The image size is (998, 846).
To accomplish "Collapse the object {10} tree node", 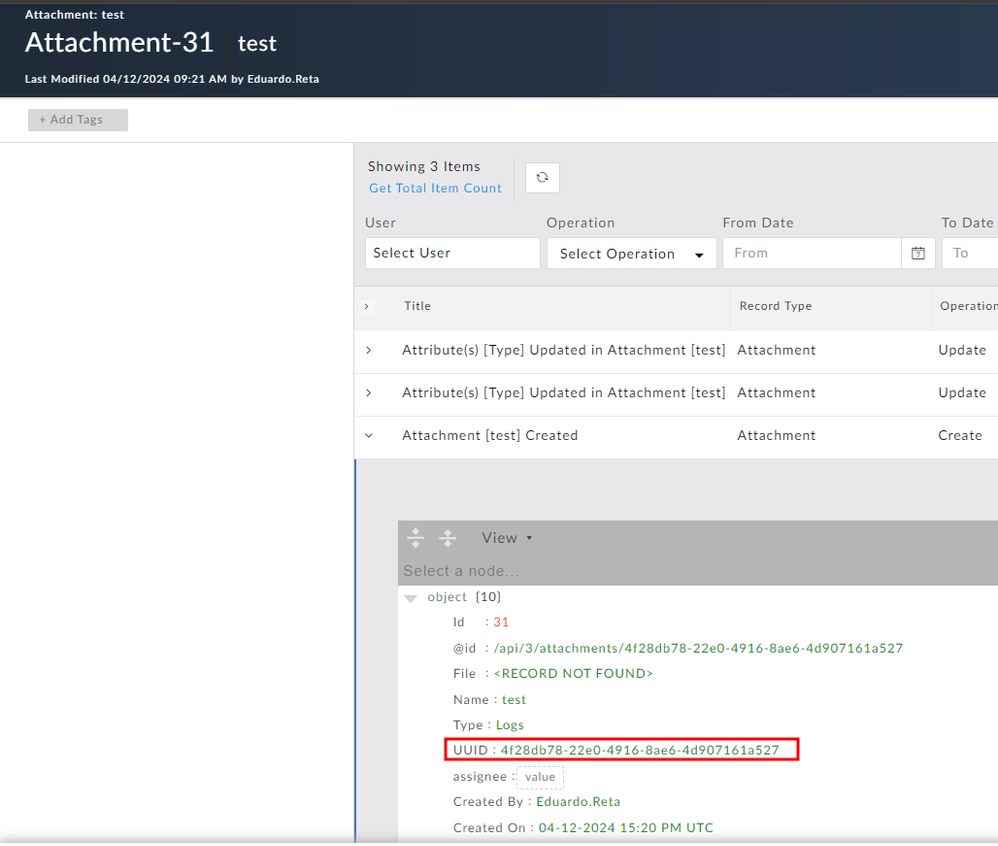I will click(x=410, y=598).
